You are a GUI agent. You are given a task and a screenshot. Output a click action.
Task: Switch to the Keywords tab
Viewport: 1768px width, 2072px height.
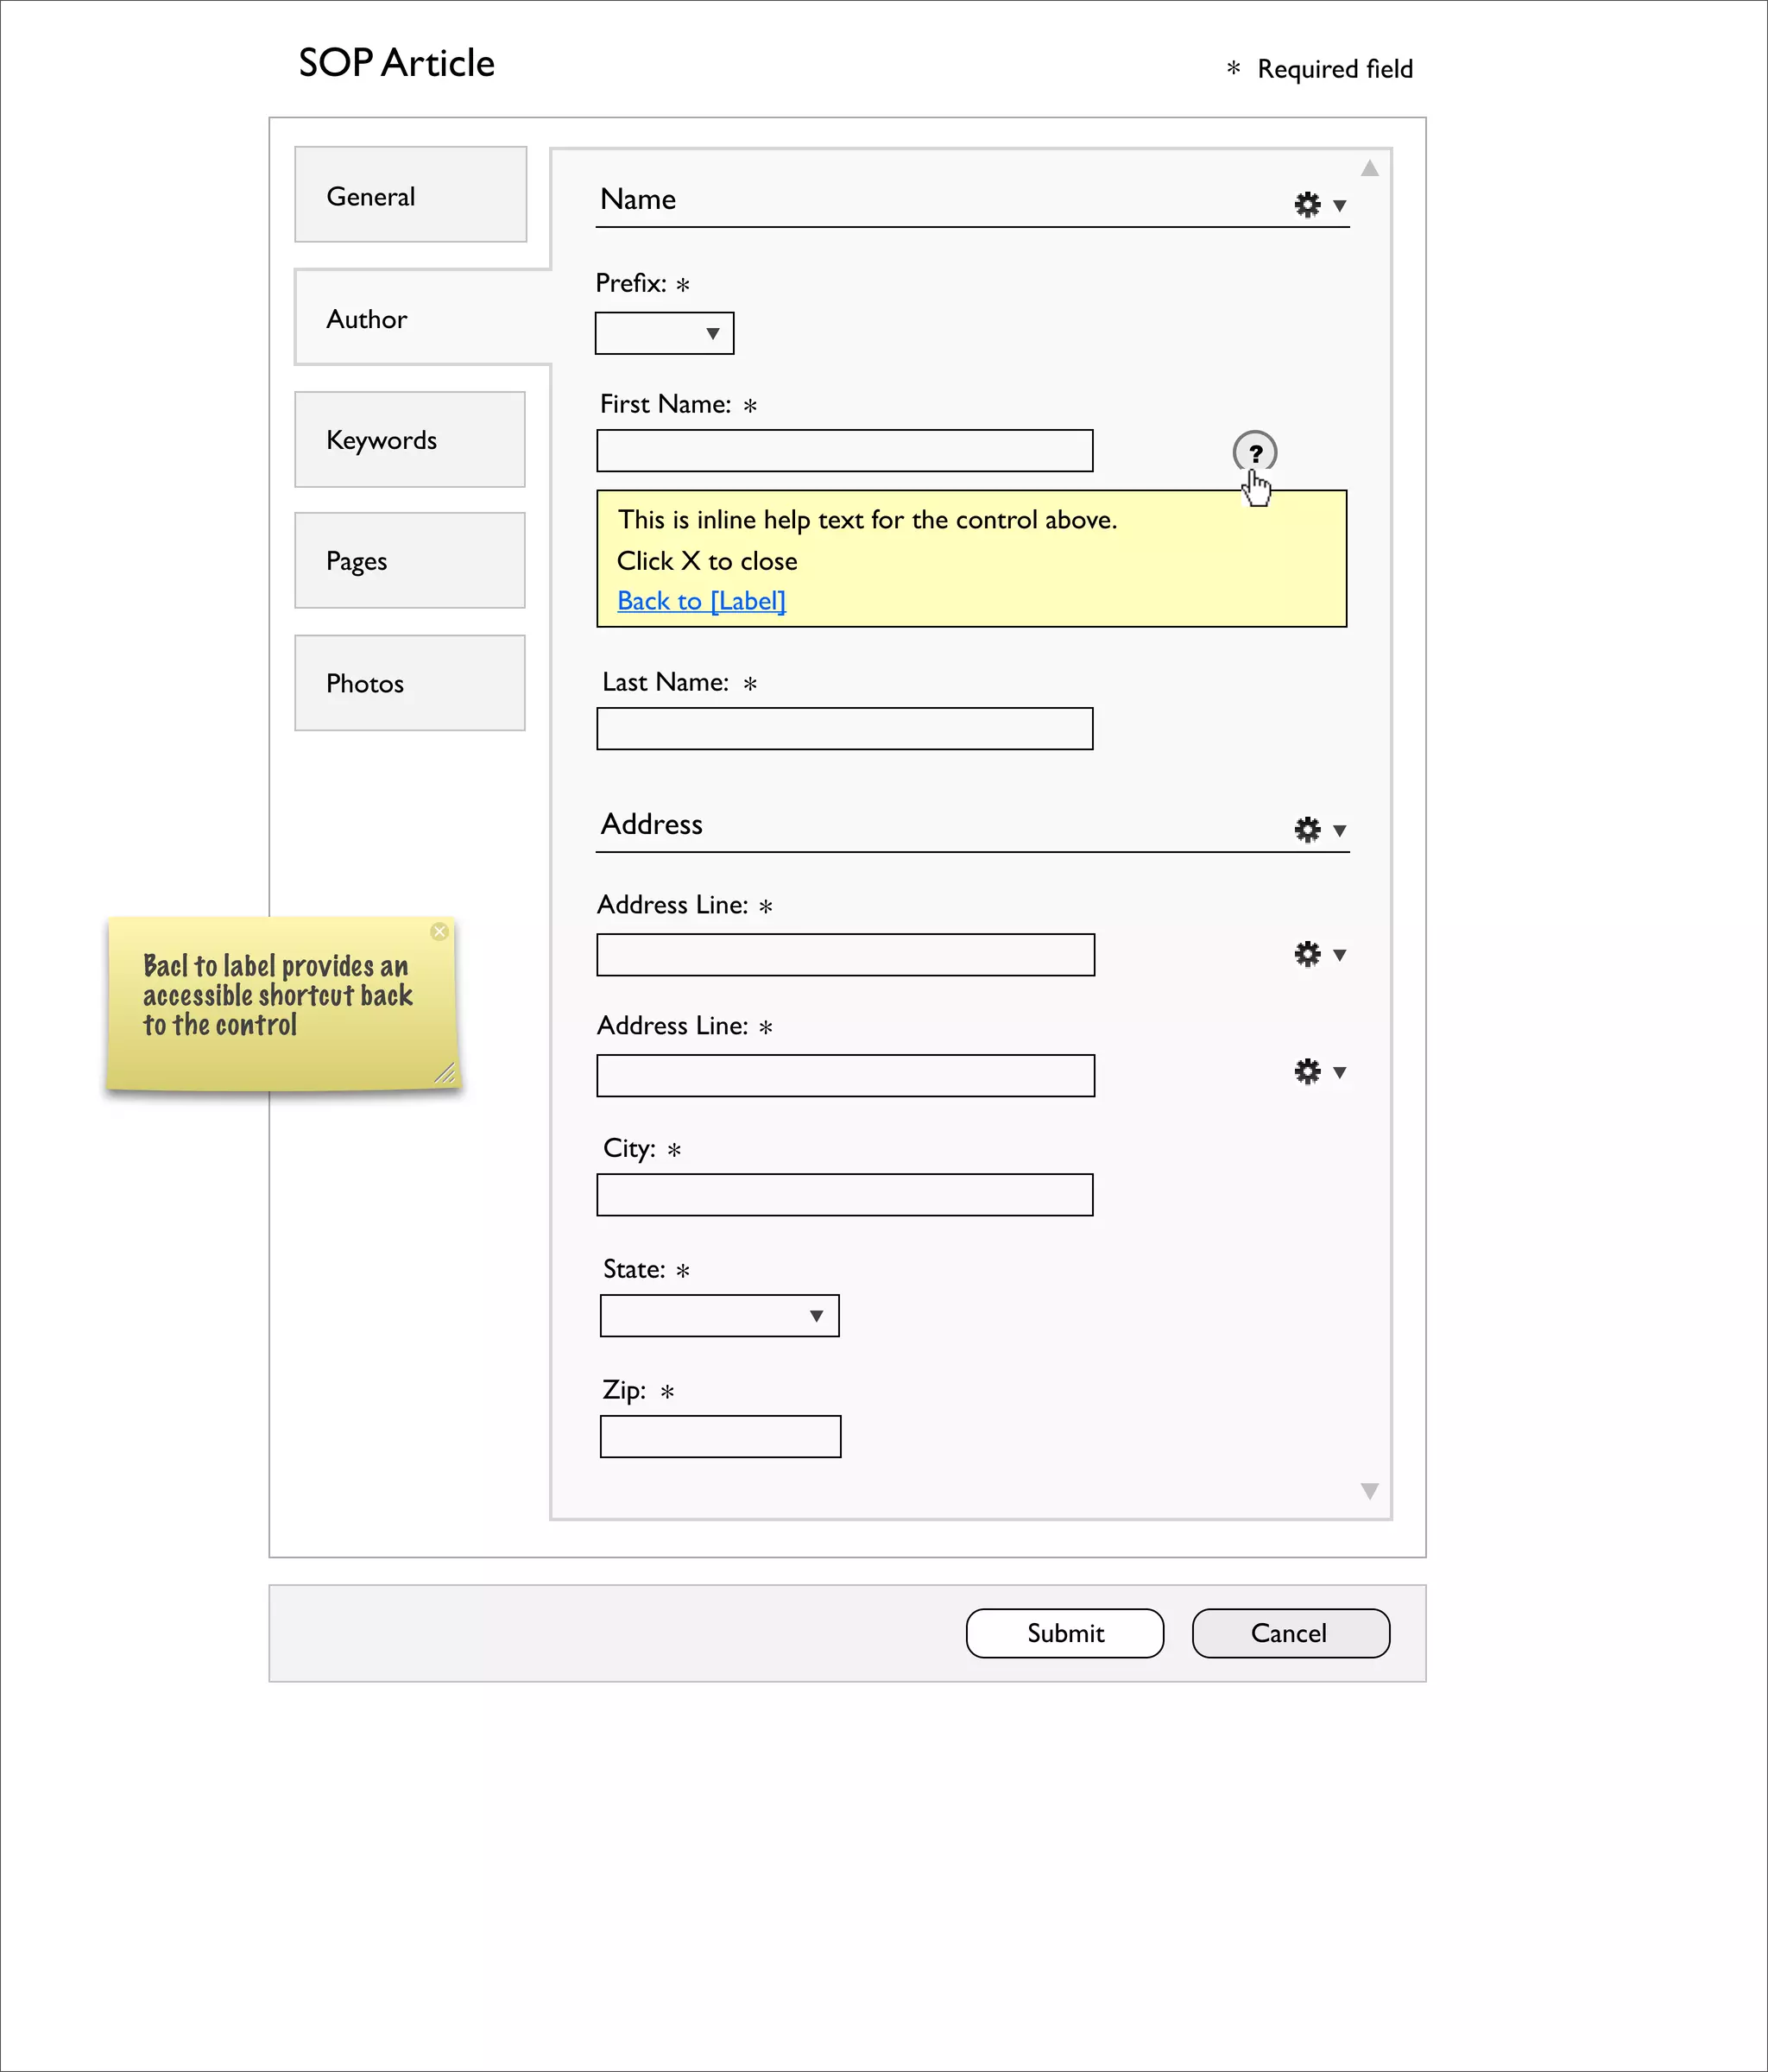(410, 440)
